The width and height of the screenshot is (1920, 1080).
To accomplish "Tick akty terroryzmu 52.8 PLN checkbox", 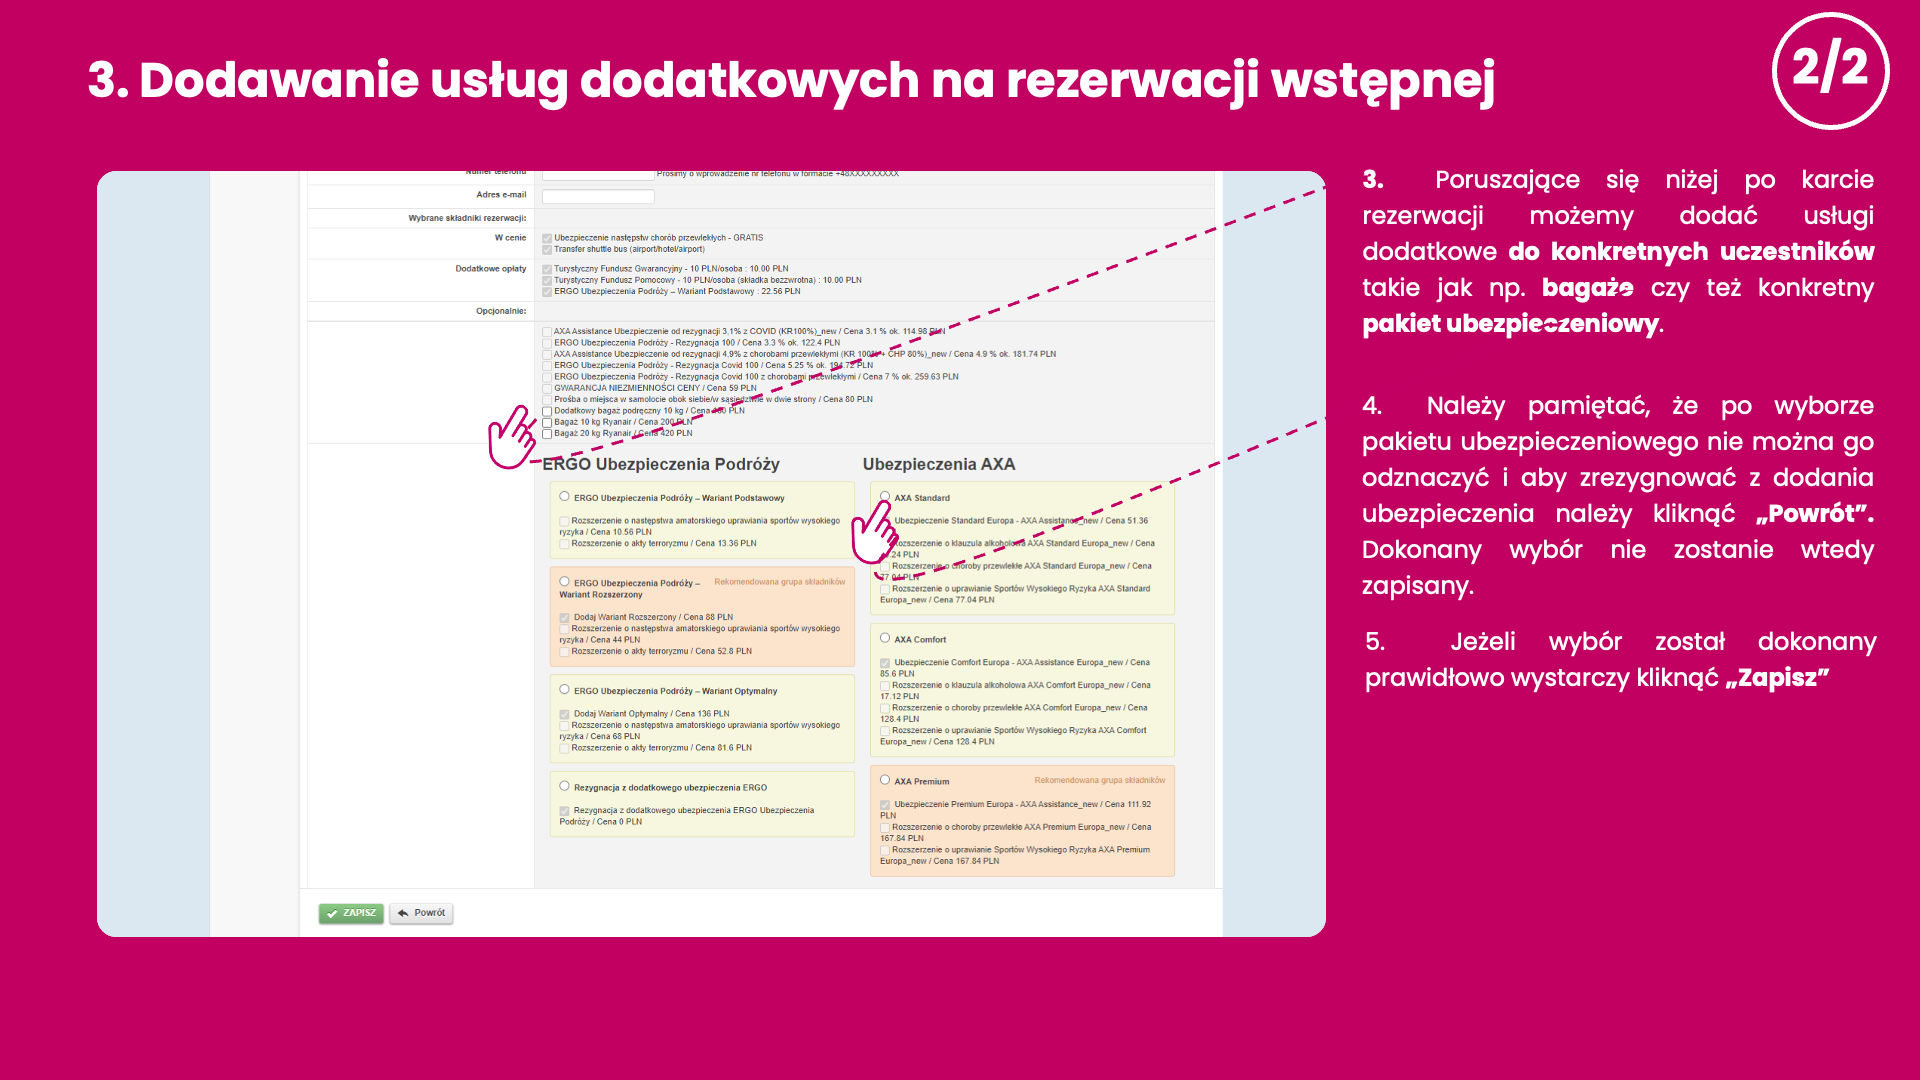I will (x=564, y=652).
